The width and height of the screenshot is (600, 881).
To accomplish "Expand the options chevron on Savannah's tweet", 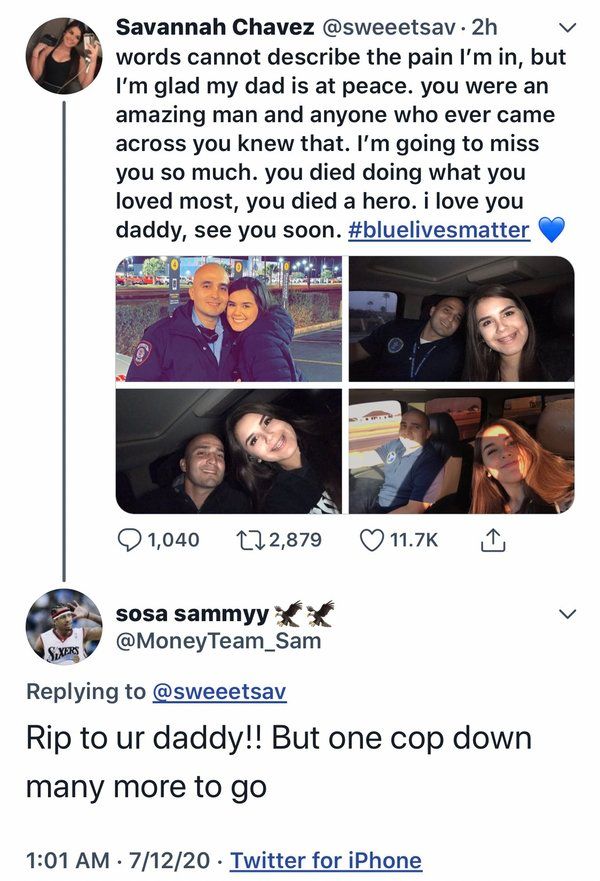I will pyautogui.click(x=566, y=26).
